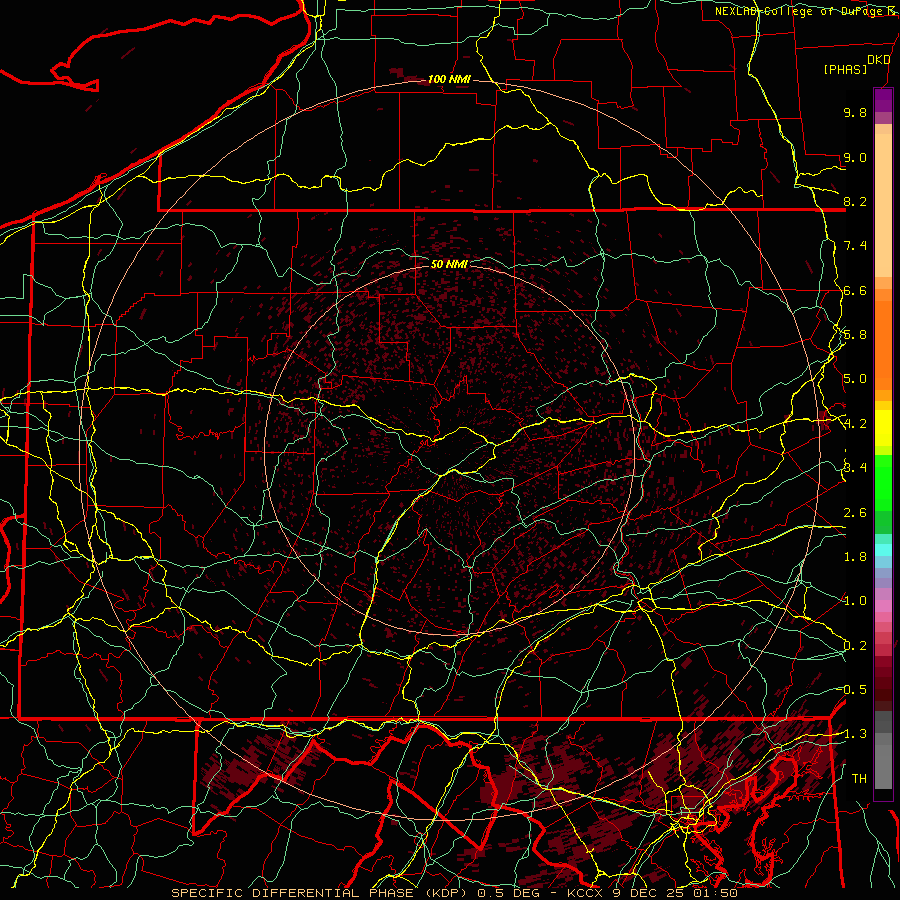
Task: Click the 0.2 value on the scale
Action: 855,646
